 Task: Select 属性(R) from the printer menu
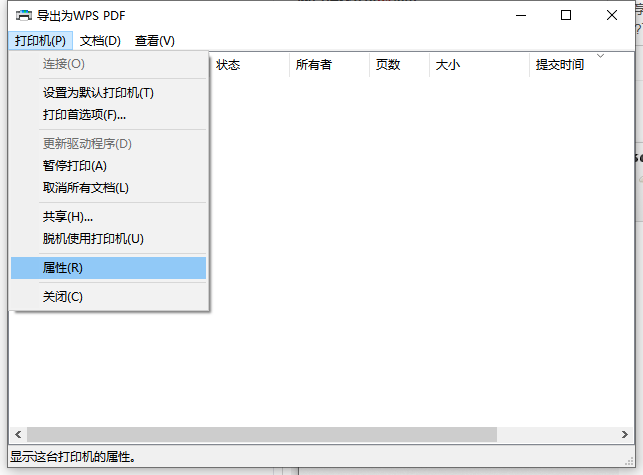(63, 268)
